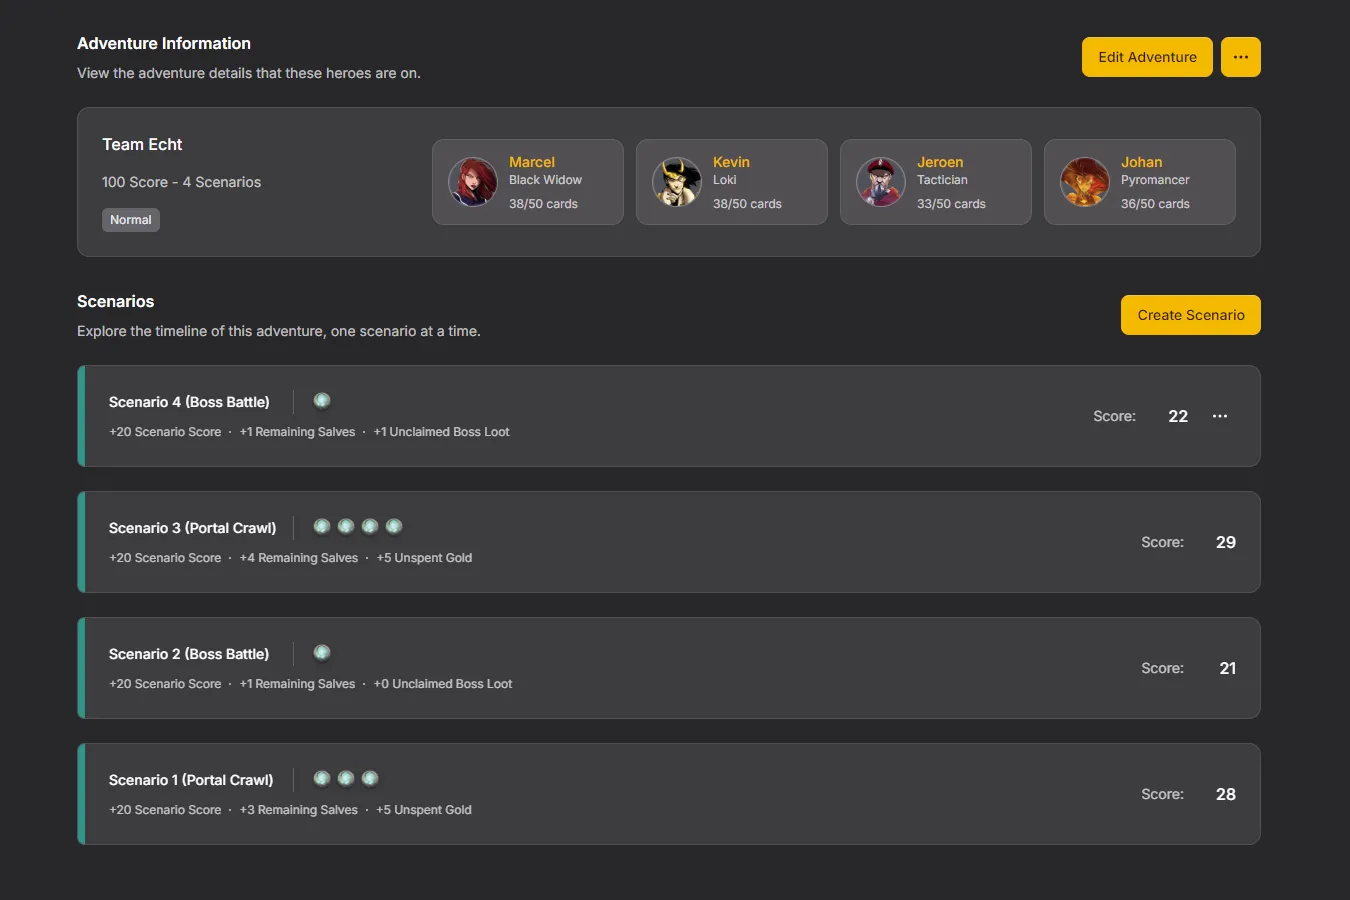Click the salve icon in Scenario 2
Screen dimensions: 1350x900
(x=322, y=653)
